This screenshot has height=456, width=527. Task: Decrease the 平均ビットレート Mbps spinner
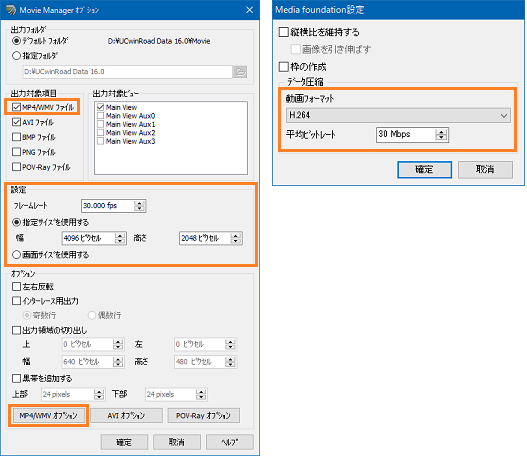pos(441,137)
